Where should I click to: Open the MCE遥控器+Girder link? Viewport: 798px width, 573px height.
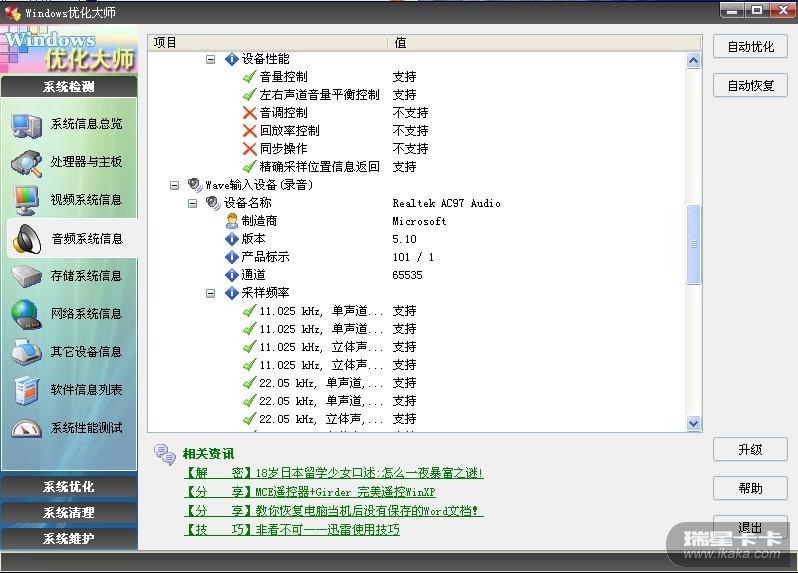[309, 492]
